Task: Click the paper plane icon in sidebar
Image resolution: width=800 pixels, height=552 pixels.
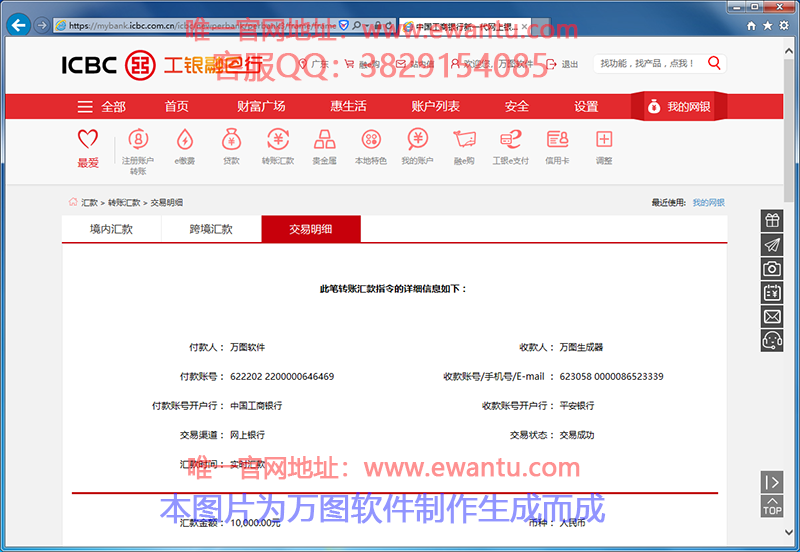Action: [x=772, y=245]
